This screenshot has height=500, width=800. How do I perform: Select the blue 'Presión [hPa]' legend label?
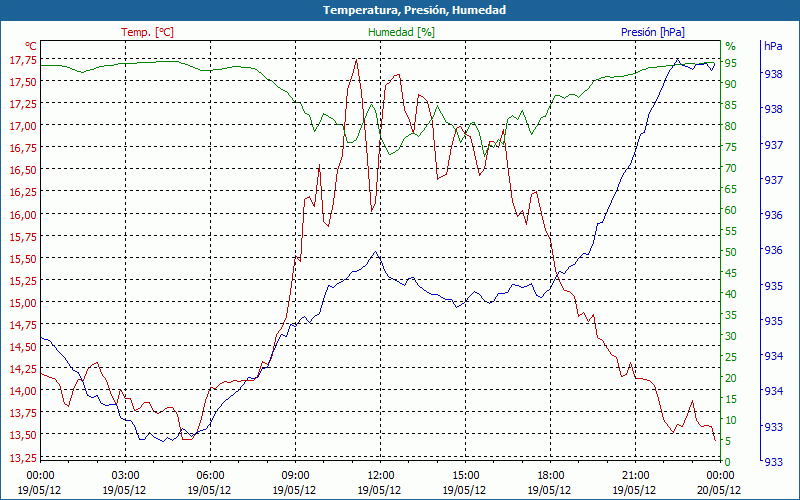(x=653, y=32)
